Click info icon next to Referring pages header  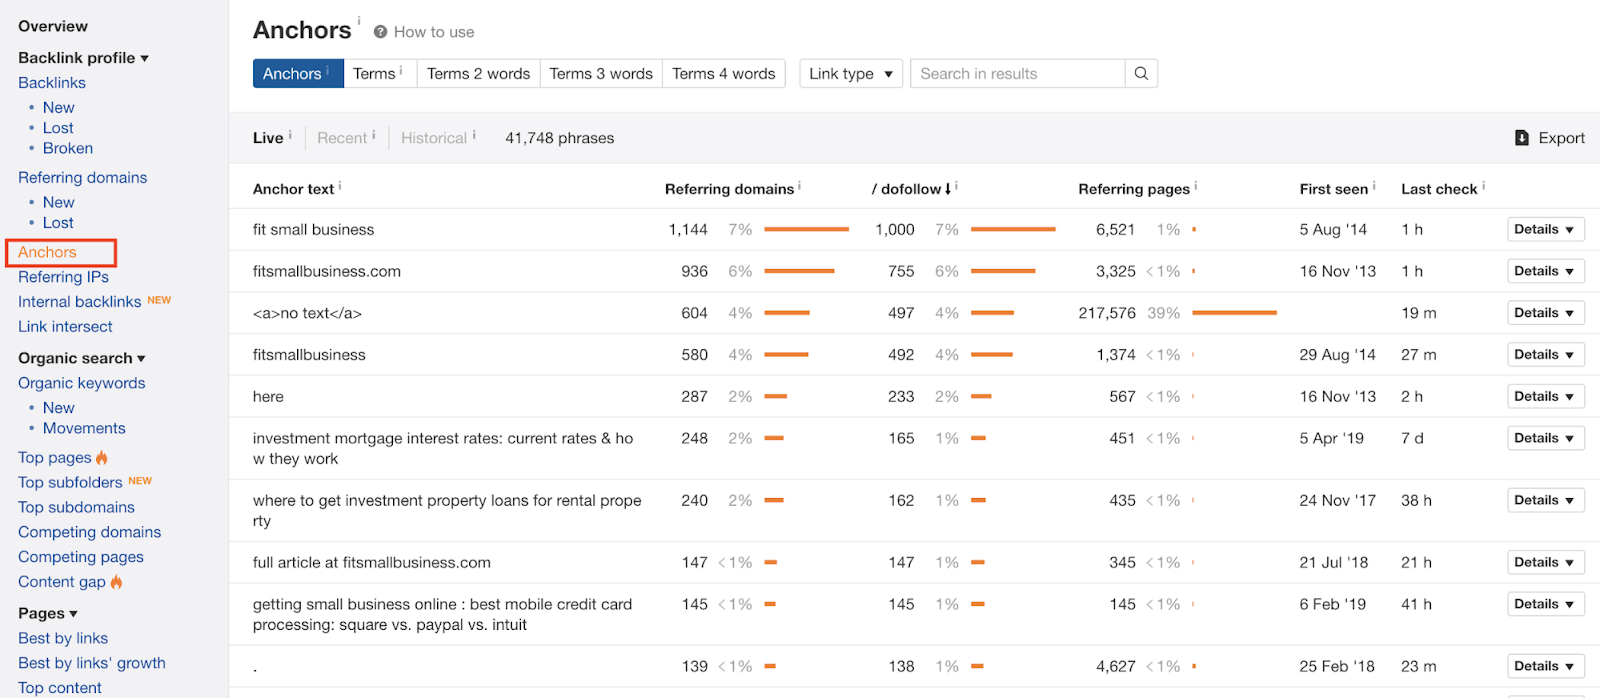coord(1195,185)
